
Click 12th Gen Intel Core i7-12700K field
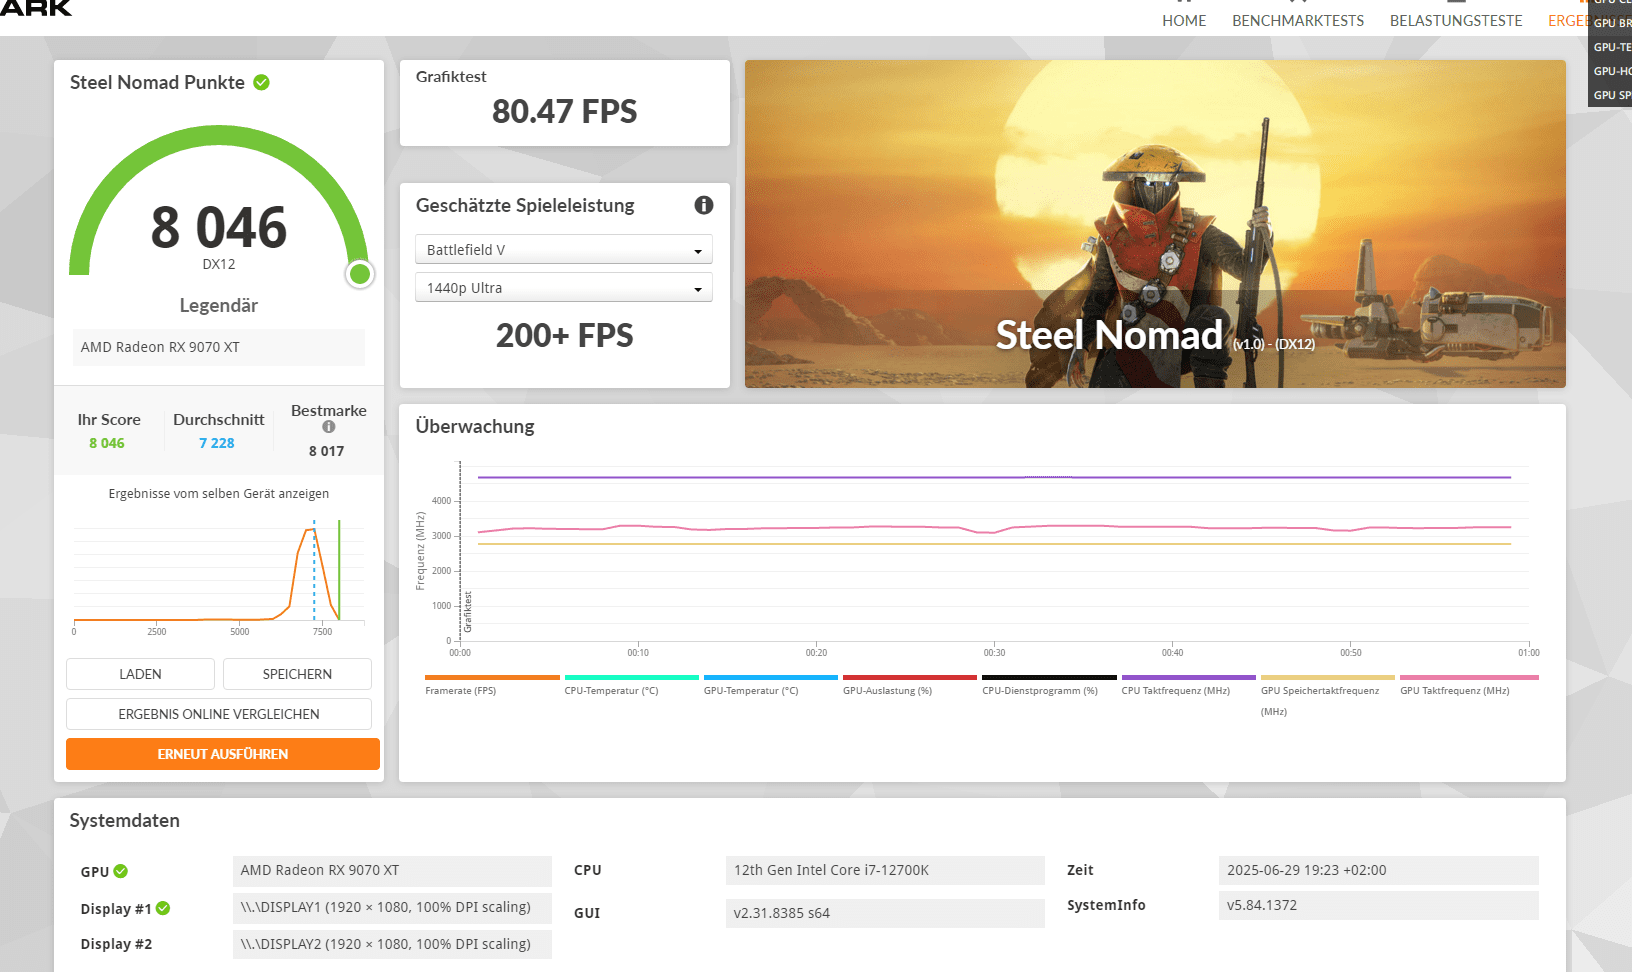click(885, 871)
